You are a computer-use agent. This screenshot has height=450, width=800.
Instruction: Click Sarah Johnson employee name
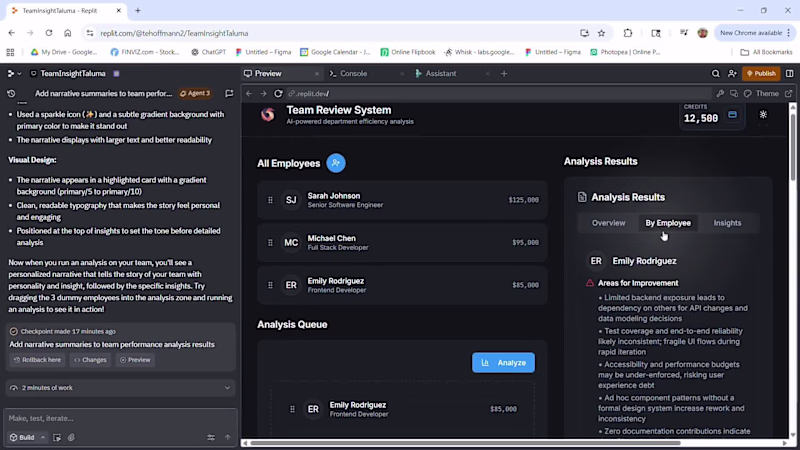(x=334, y=196)
